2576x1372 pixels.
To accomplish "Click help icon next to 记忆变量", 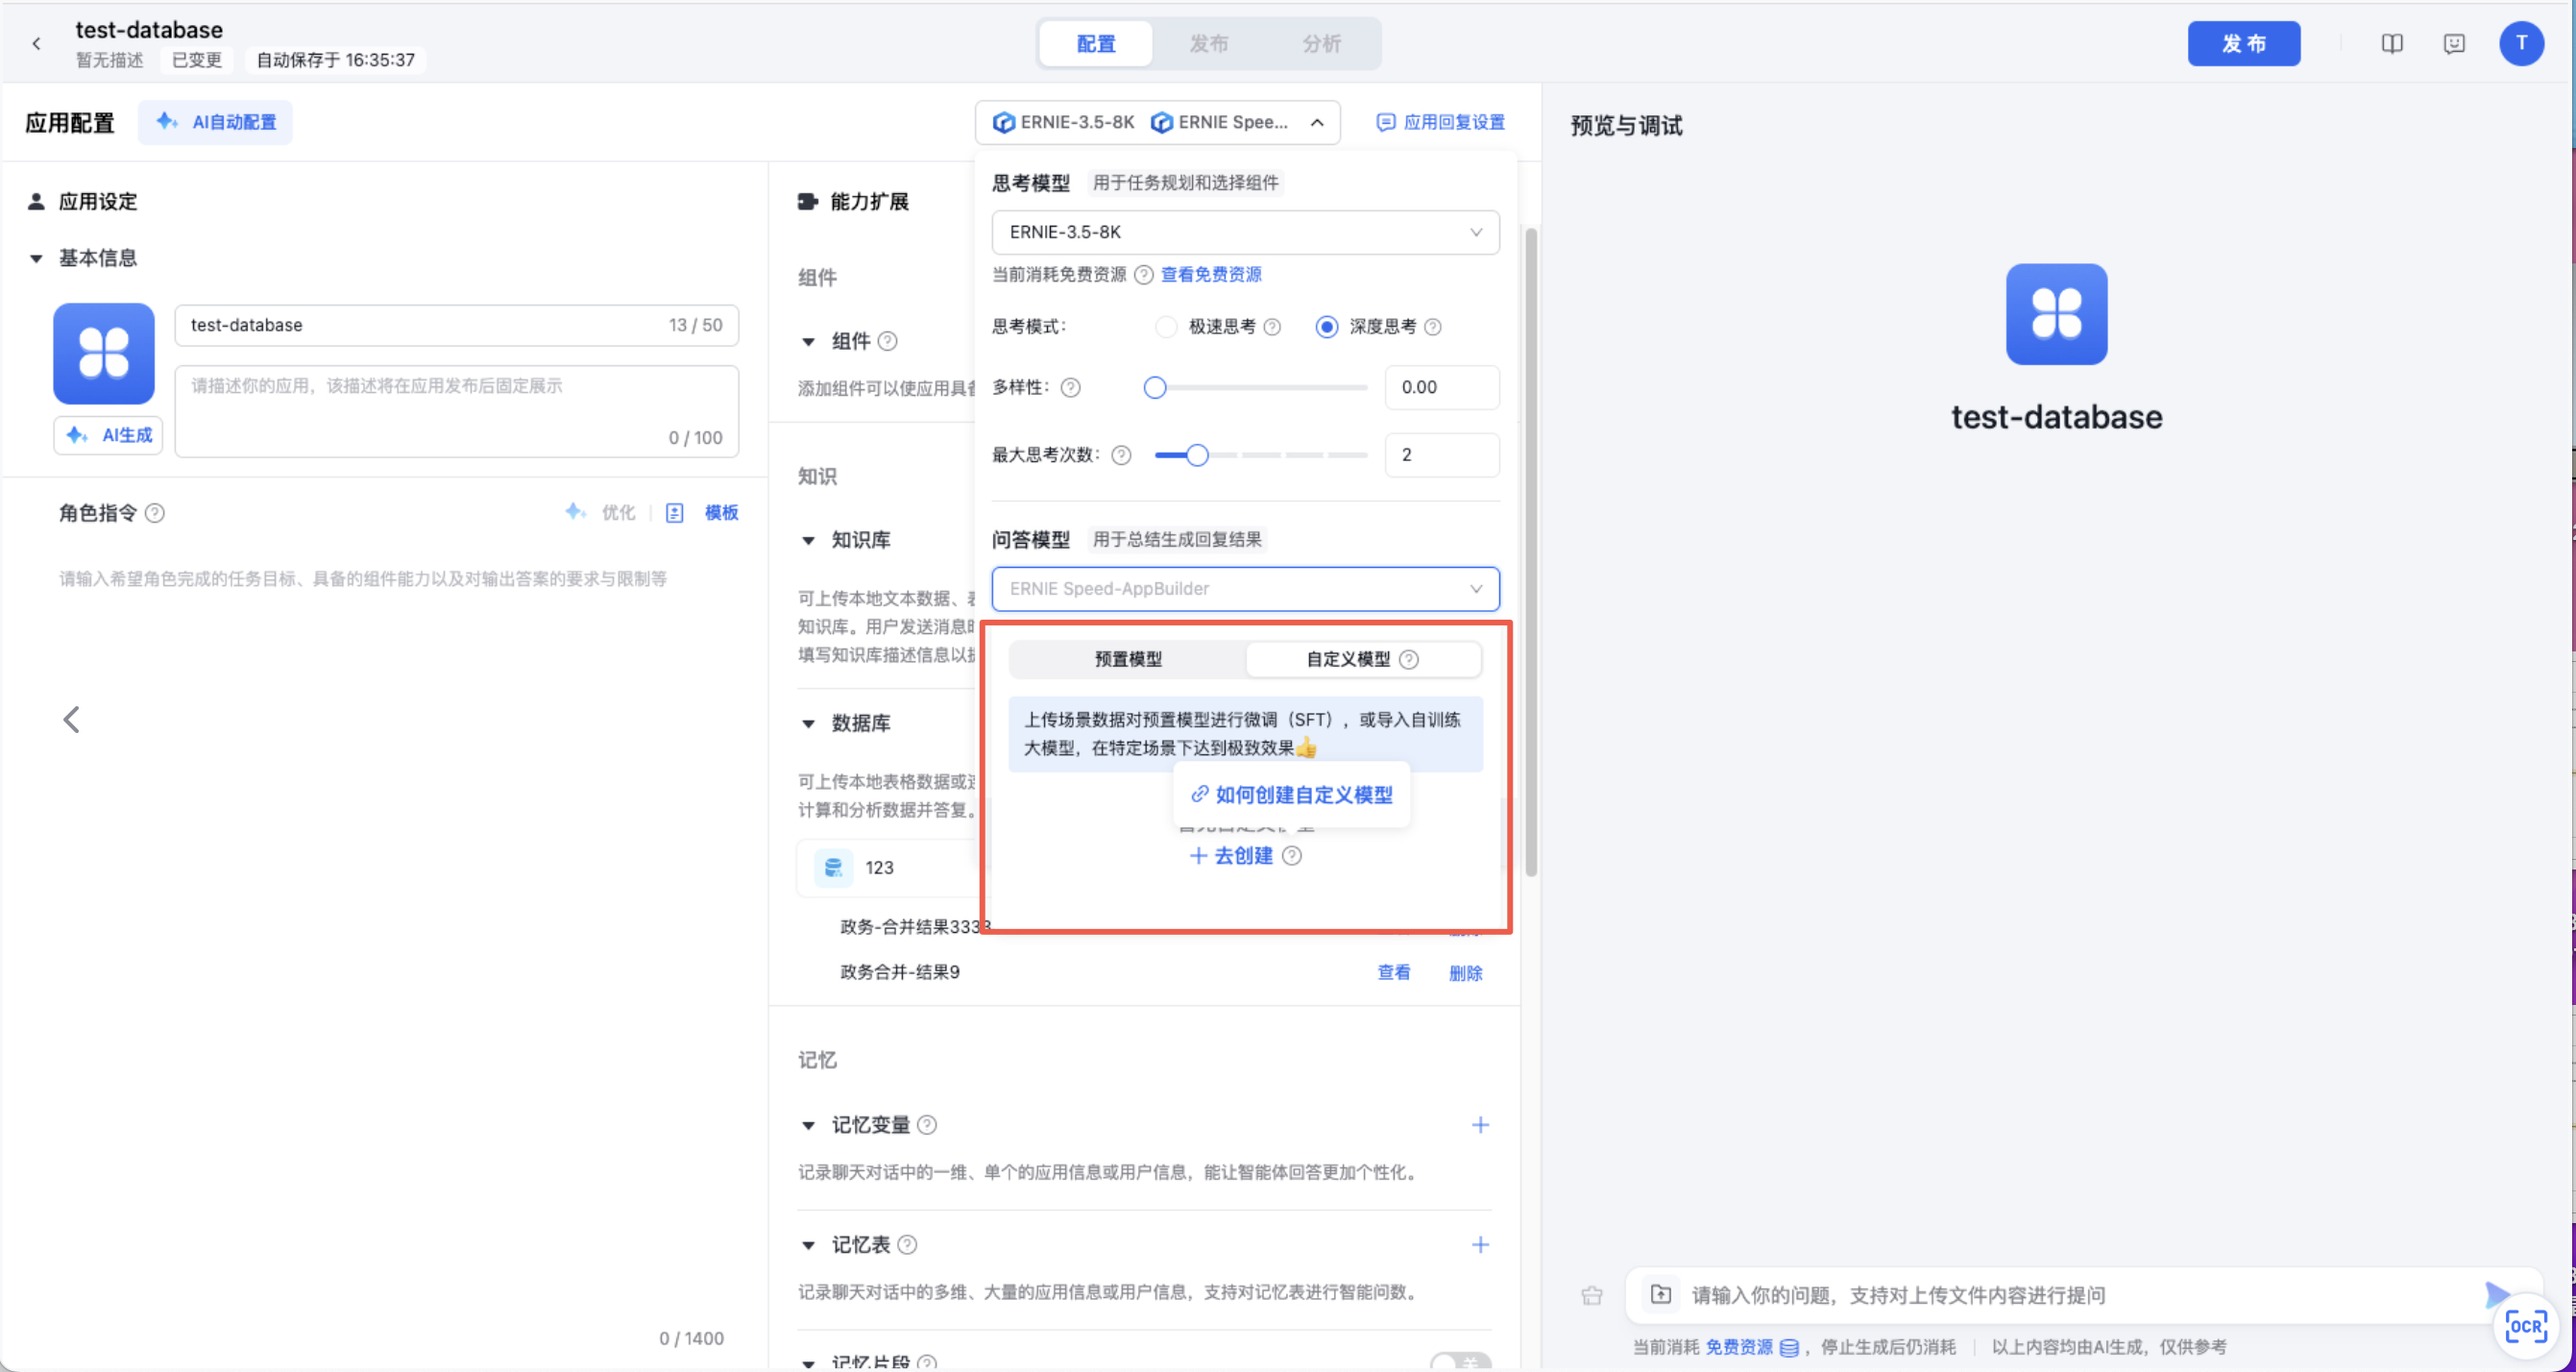I will (x=927, y=1125).
